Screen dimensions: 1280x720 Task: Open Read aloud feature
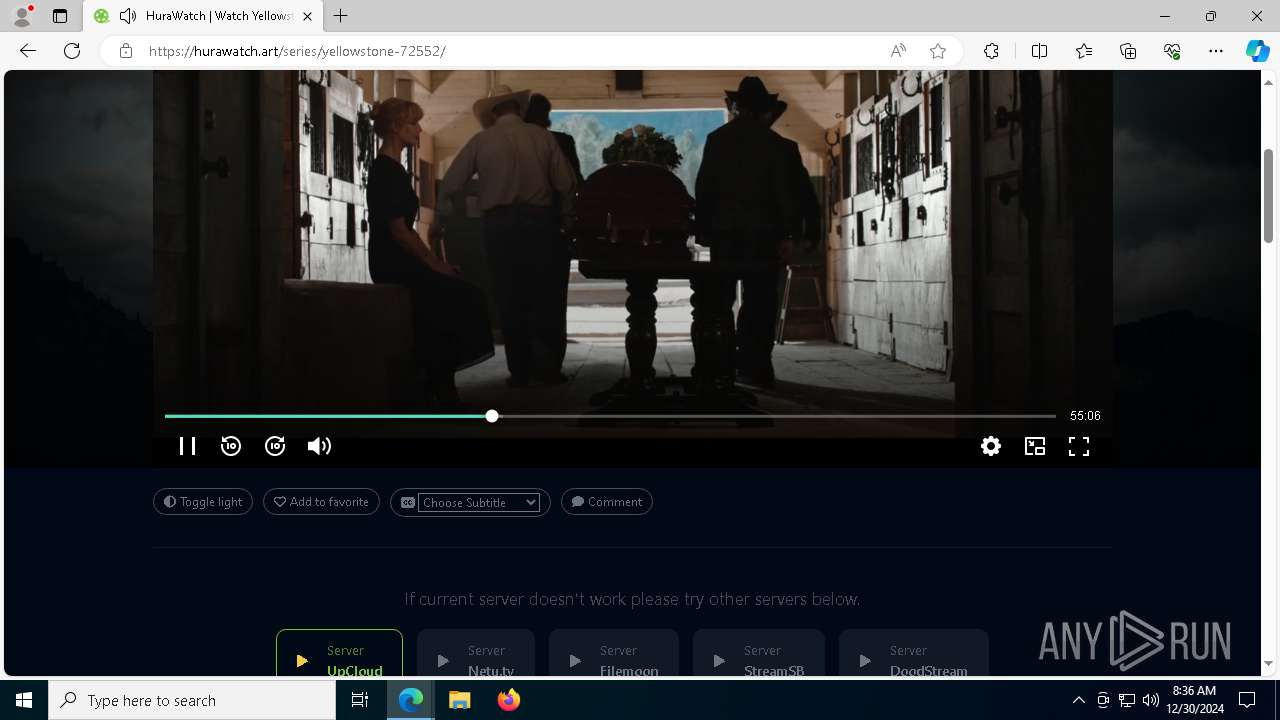point(898,51)
